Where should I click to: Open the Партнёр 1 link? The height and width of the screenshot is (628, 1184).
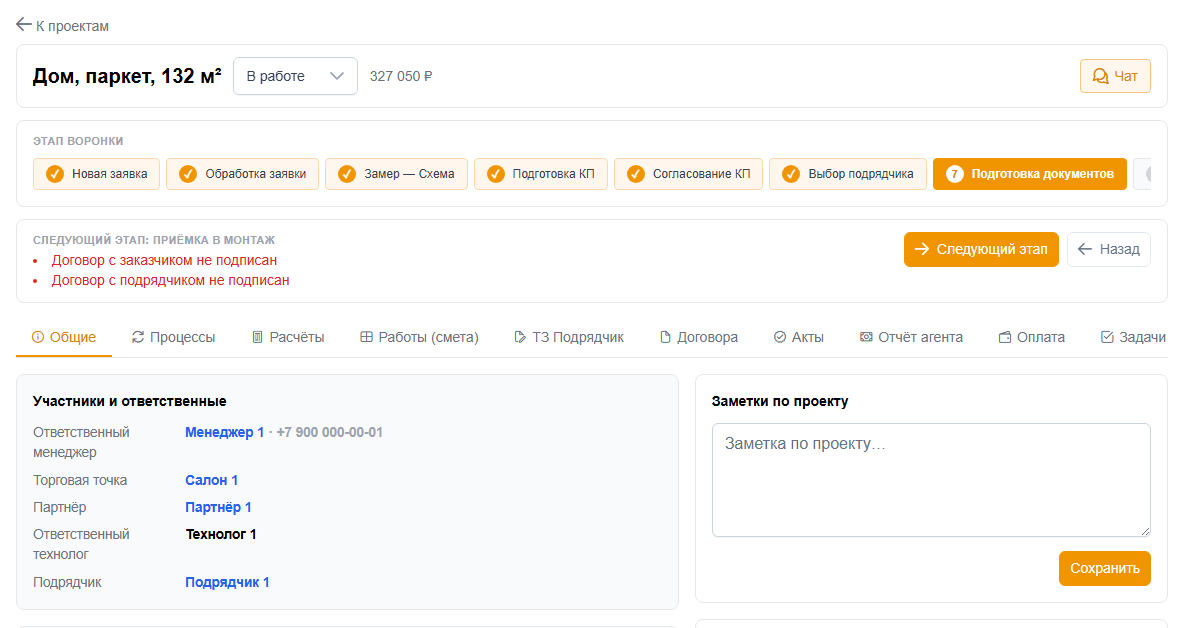[218, 507]
